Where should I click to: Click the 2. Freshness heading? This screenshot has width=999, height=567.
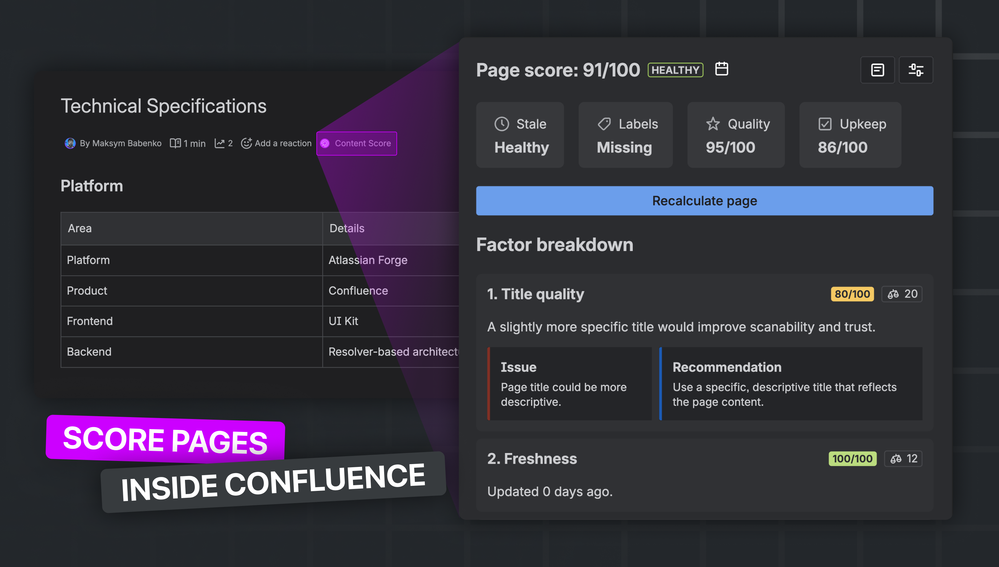[532, 459]
